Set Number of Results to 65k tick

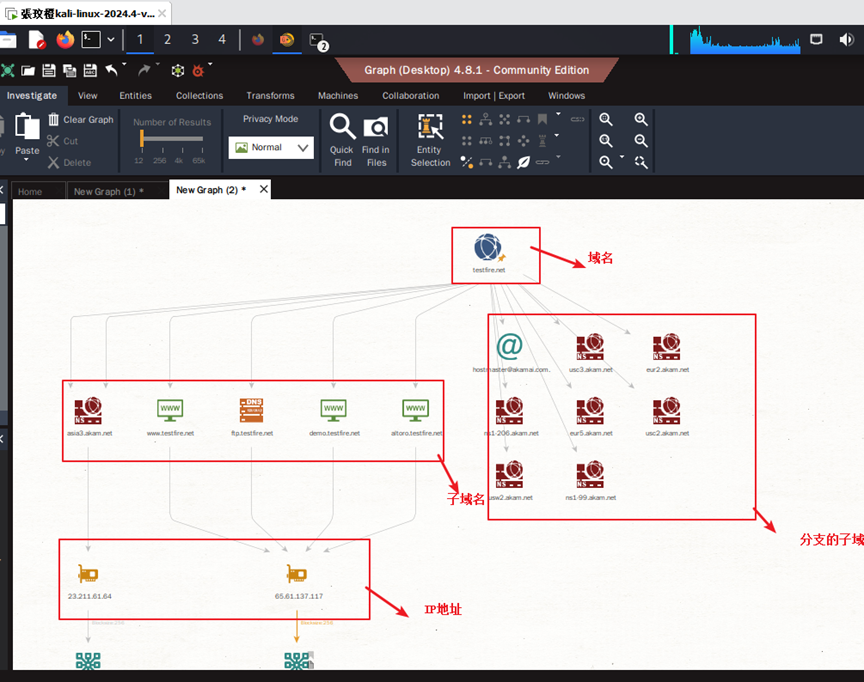(x=199, y=160)
